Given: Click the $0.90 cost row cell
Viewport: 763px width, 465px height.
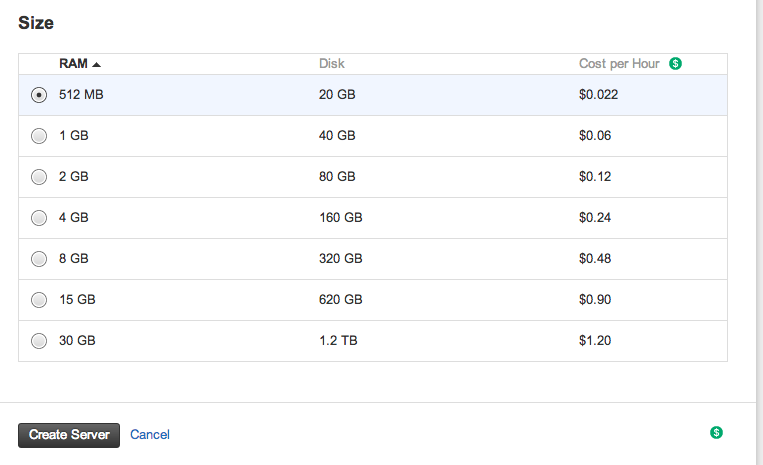Looking at the screenshot, I should click(x=595, y=300).
